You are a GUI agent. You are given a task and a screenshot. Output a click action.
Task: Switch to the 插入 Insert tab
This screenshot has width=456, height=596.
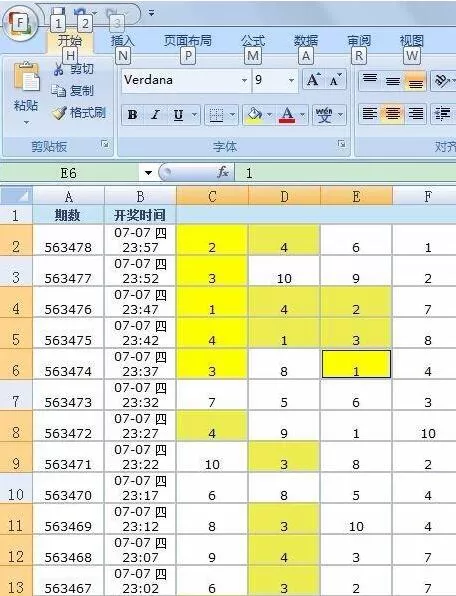click(123, 40)
